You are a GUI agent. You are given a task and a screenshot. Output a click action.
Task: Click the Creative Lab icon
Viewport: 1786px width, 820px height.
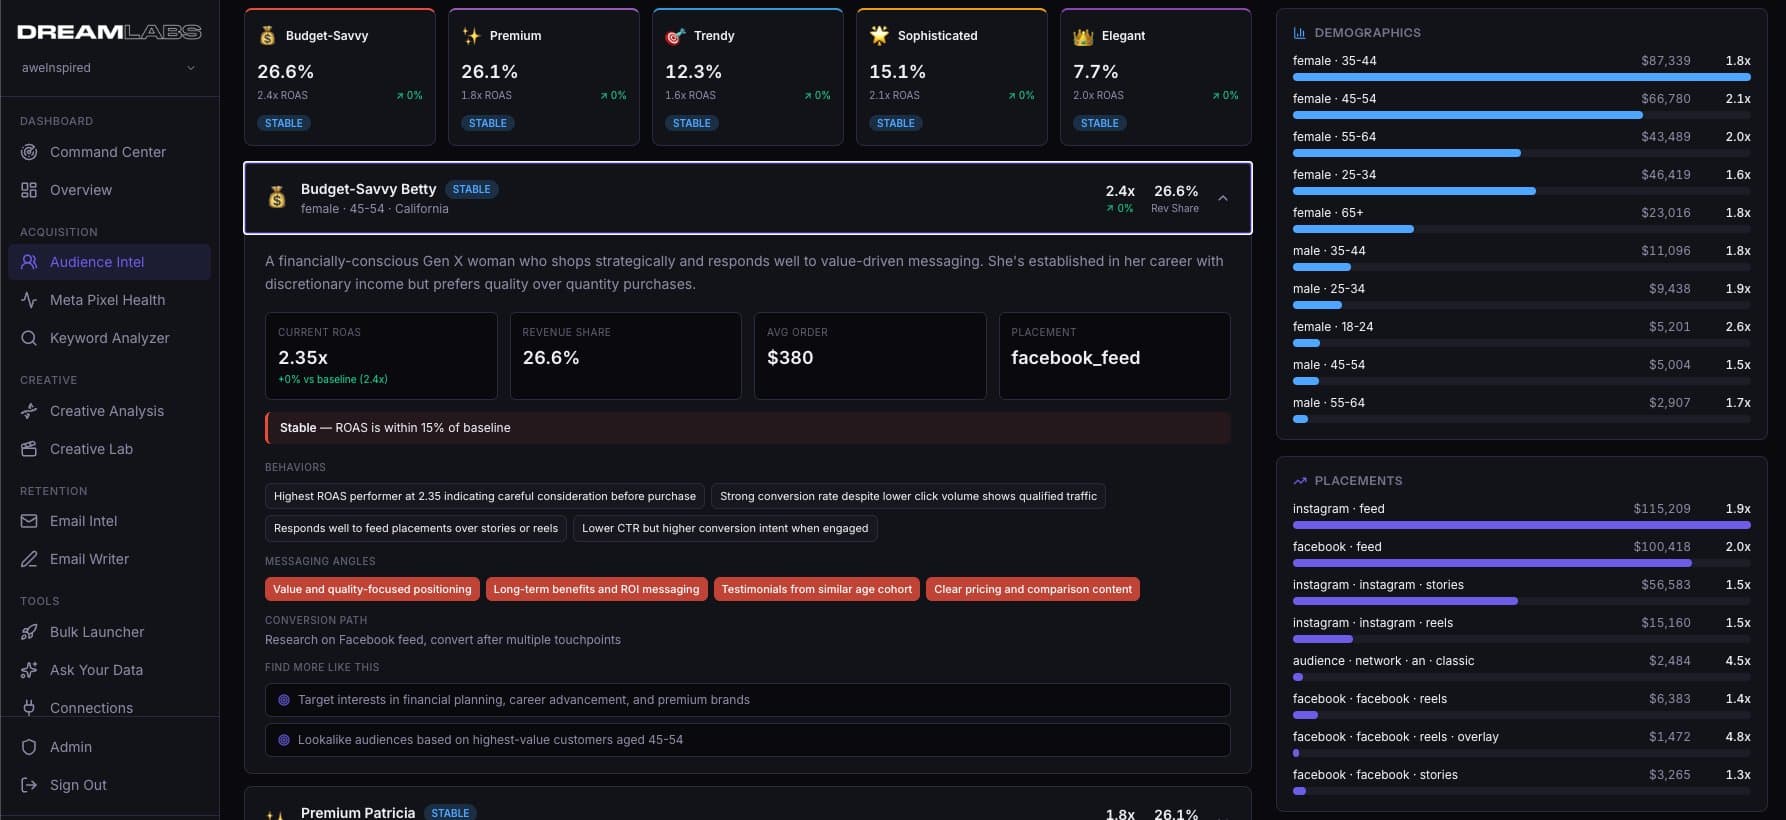tap(29, 449)
